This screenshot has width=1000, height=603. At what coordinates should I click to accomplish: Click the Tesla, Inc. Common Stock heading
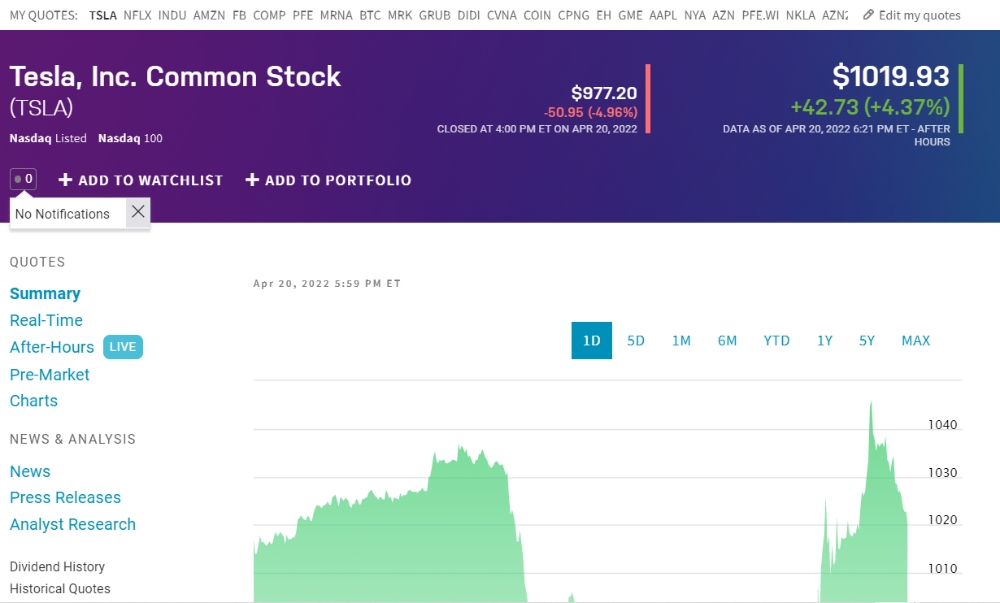click(175, 76)
